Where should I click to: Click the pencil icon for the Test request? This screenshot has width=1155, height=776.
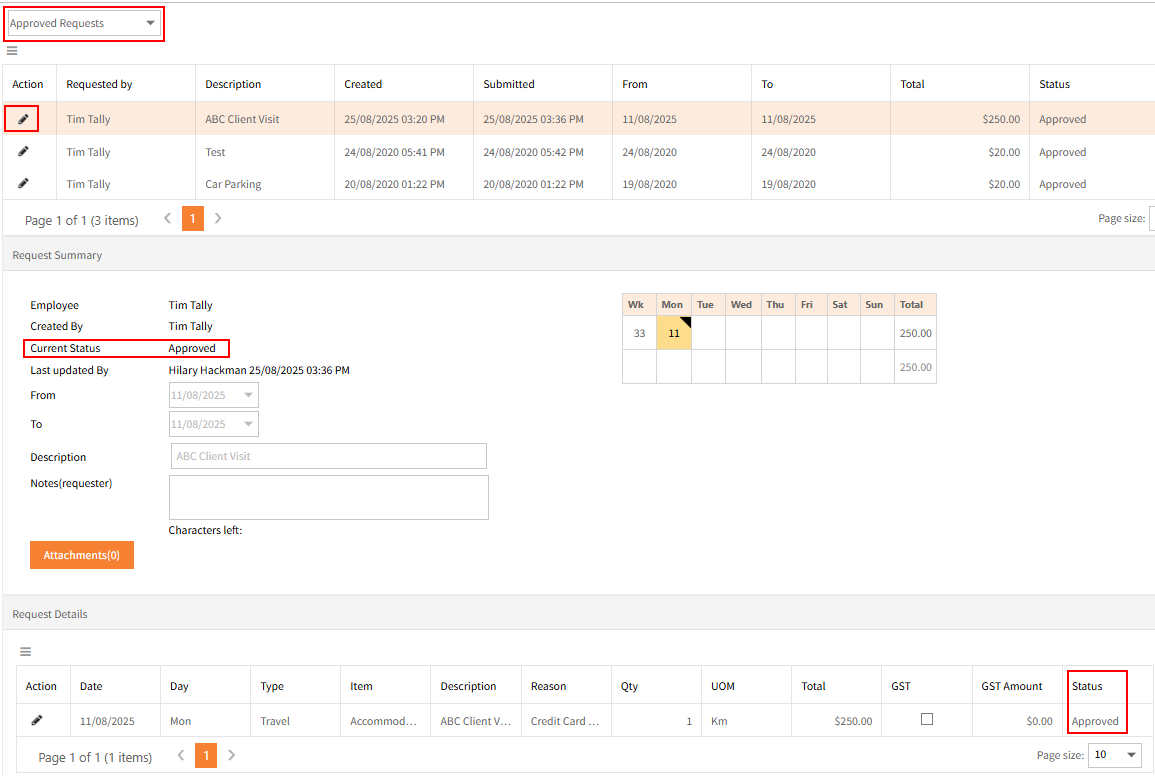[23, 151]
